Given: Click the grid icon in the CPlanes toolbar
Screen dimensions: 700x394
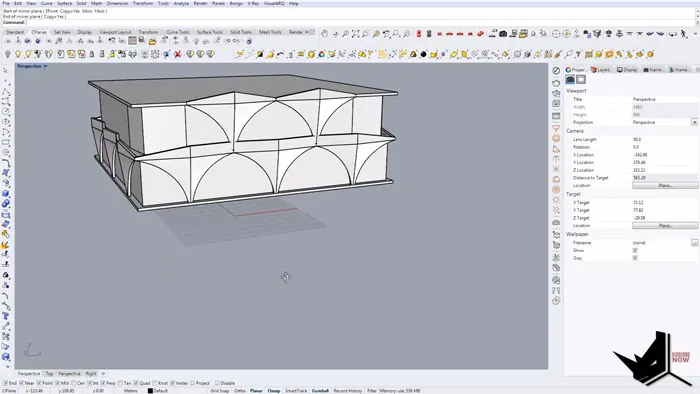Looking at the screenshot, I should point(133,41).
